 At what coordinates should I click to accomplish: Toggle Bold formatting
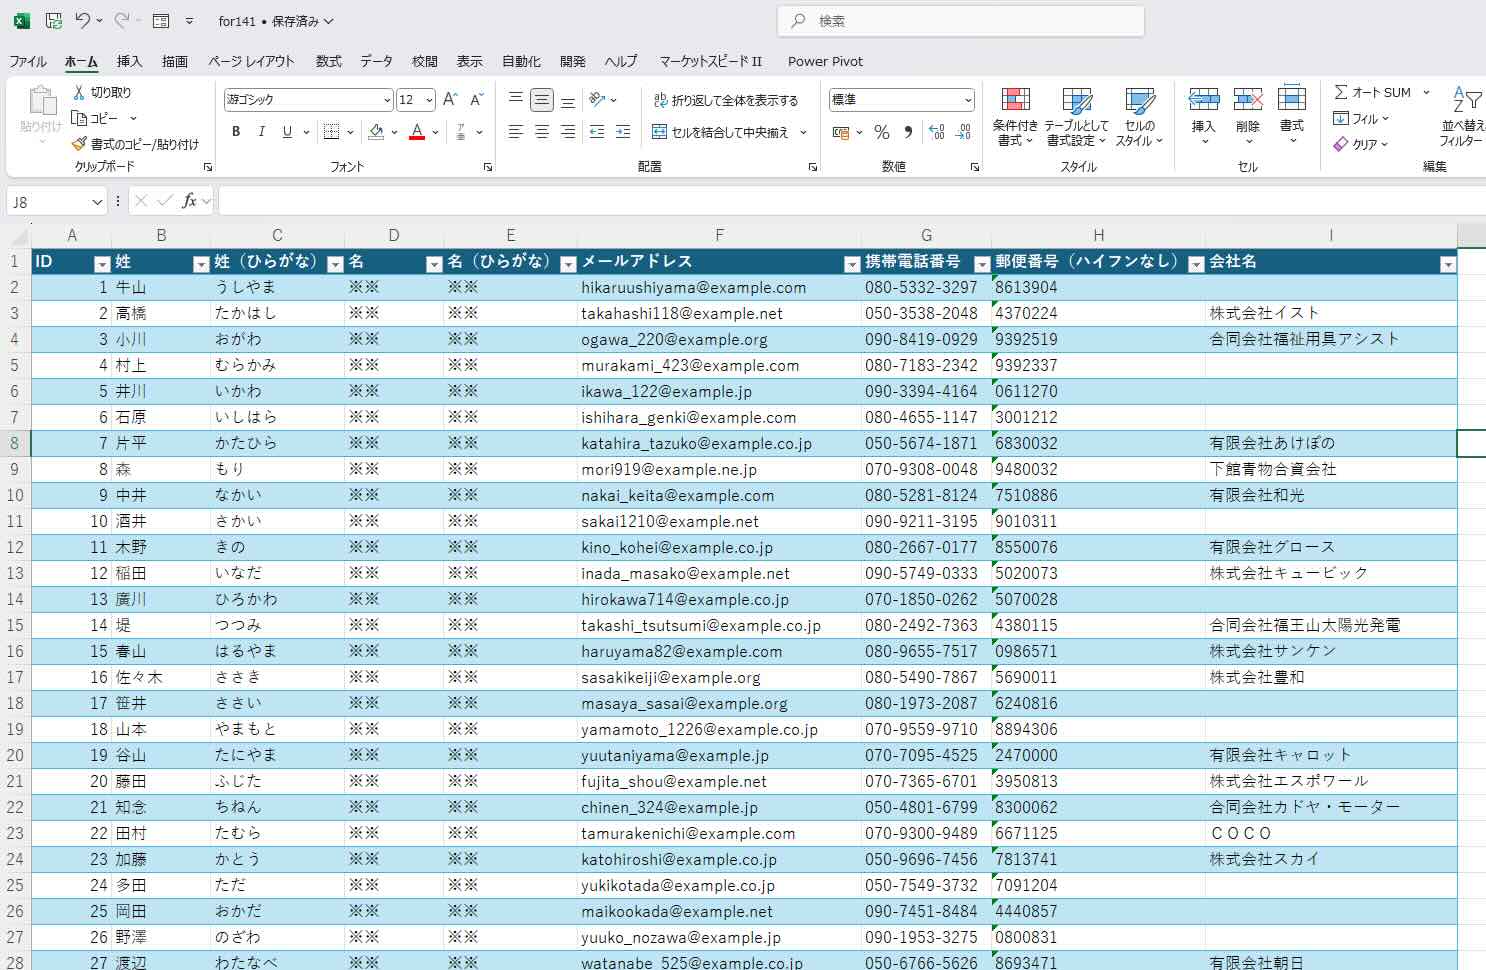[236, 132]
